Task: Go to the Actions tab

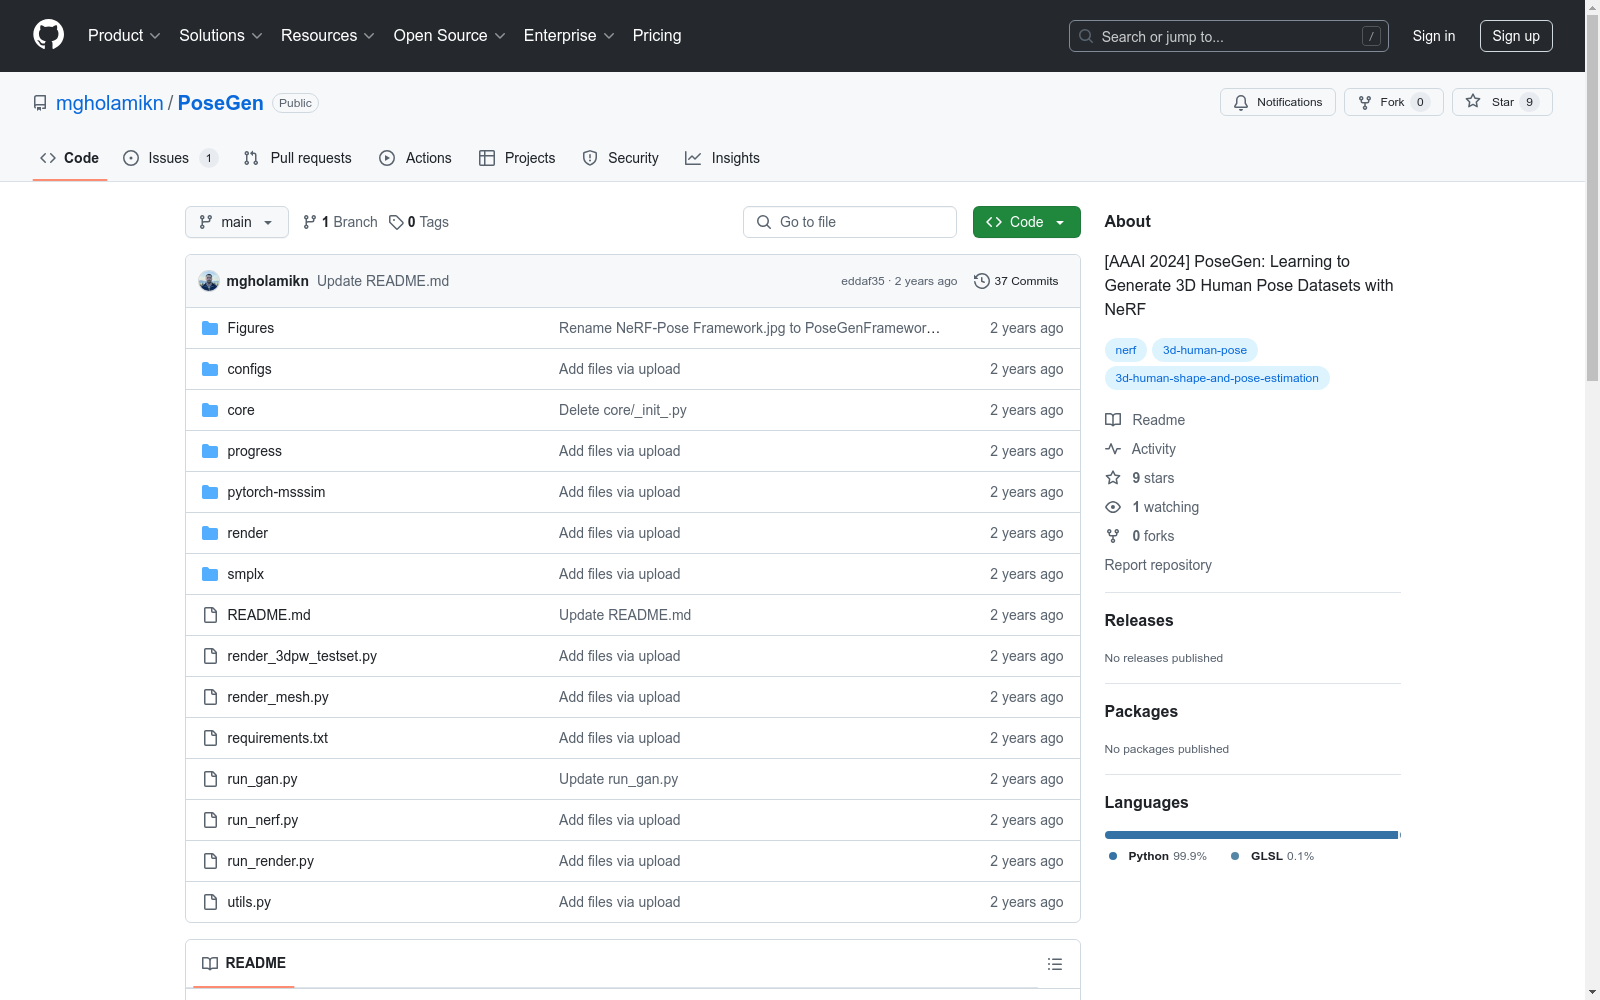Action: 416,158
